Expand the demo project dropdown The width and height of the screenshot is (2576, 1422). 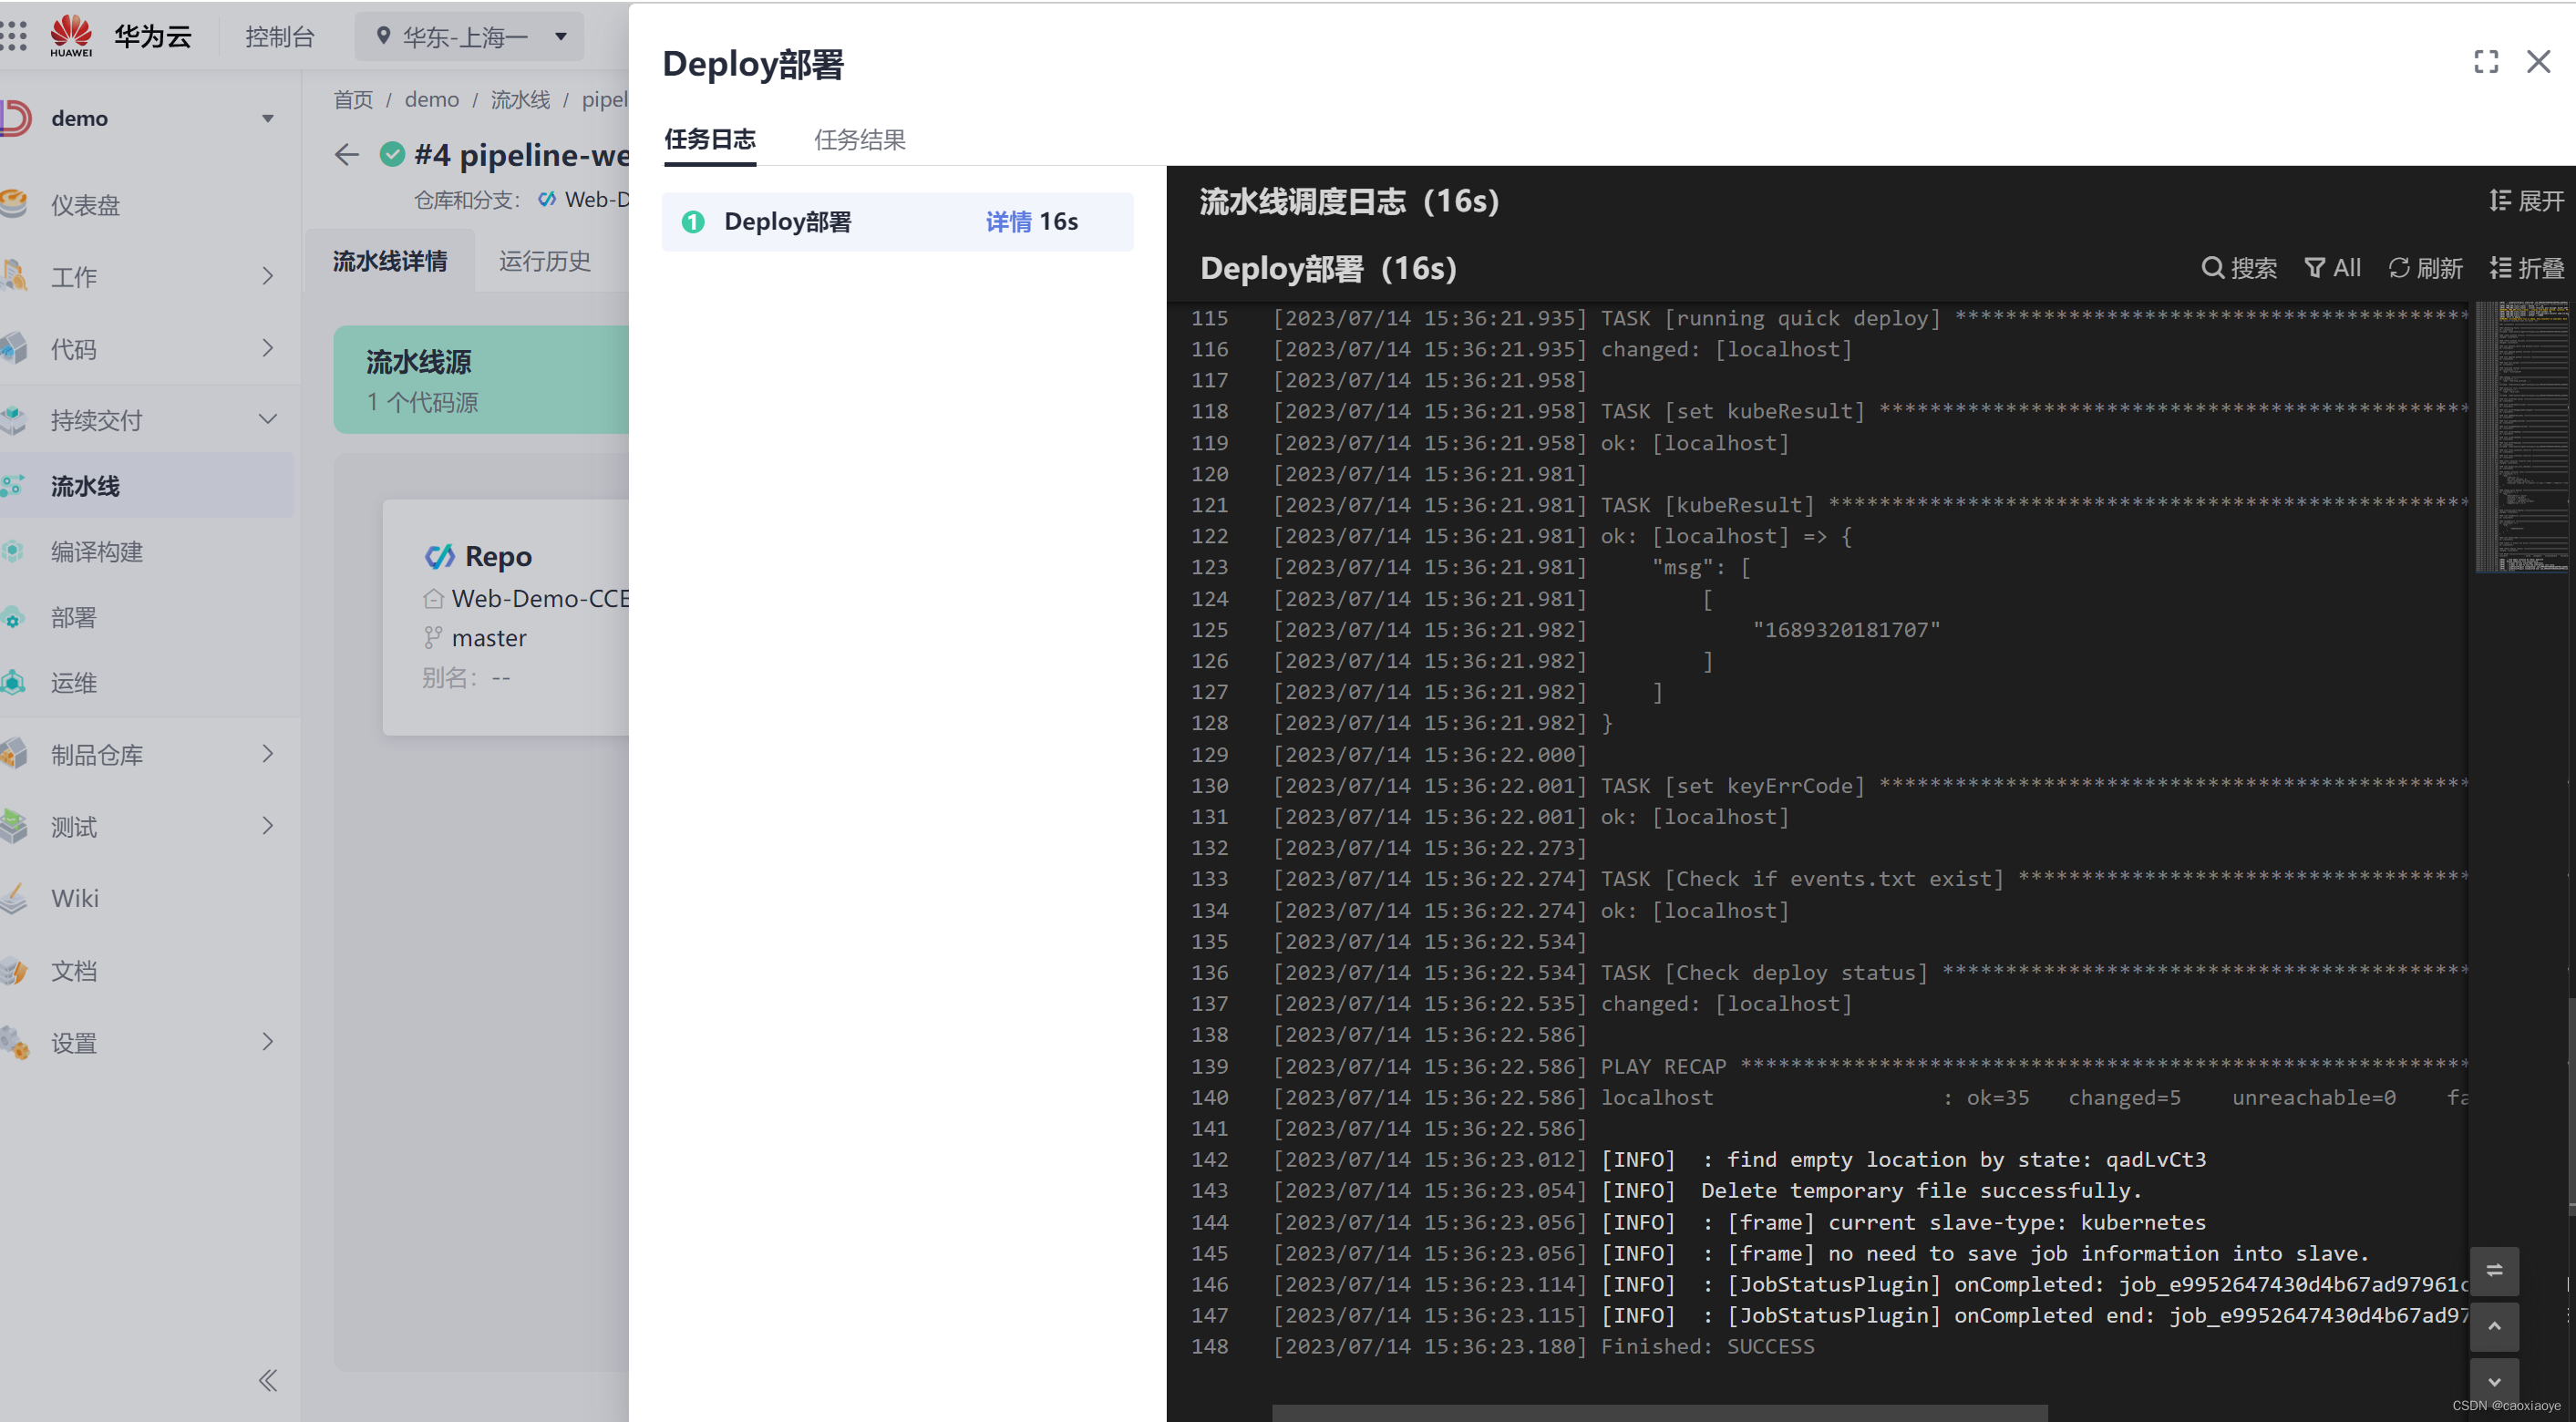267,118
